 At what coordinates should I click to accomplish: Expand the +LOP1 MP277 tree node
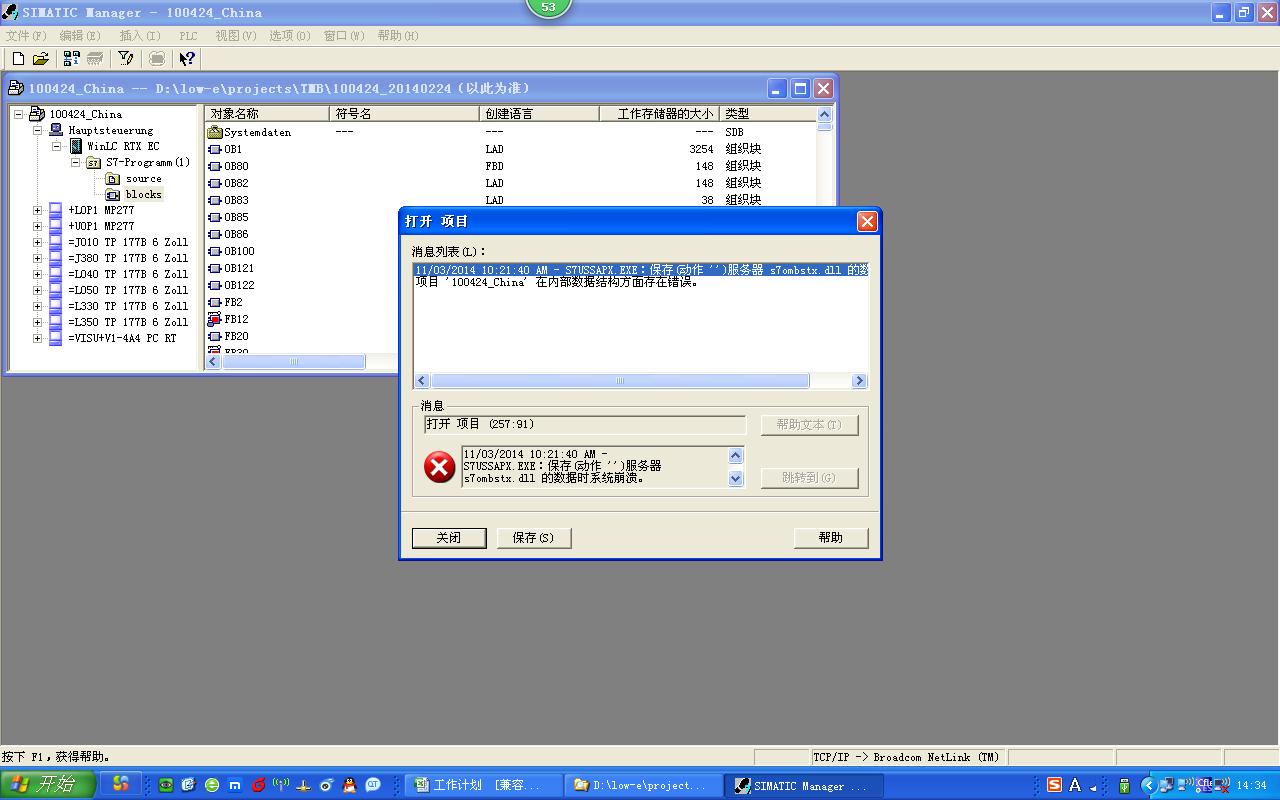(x=38, y=210)
